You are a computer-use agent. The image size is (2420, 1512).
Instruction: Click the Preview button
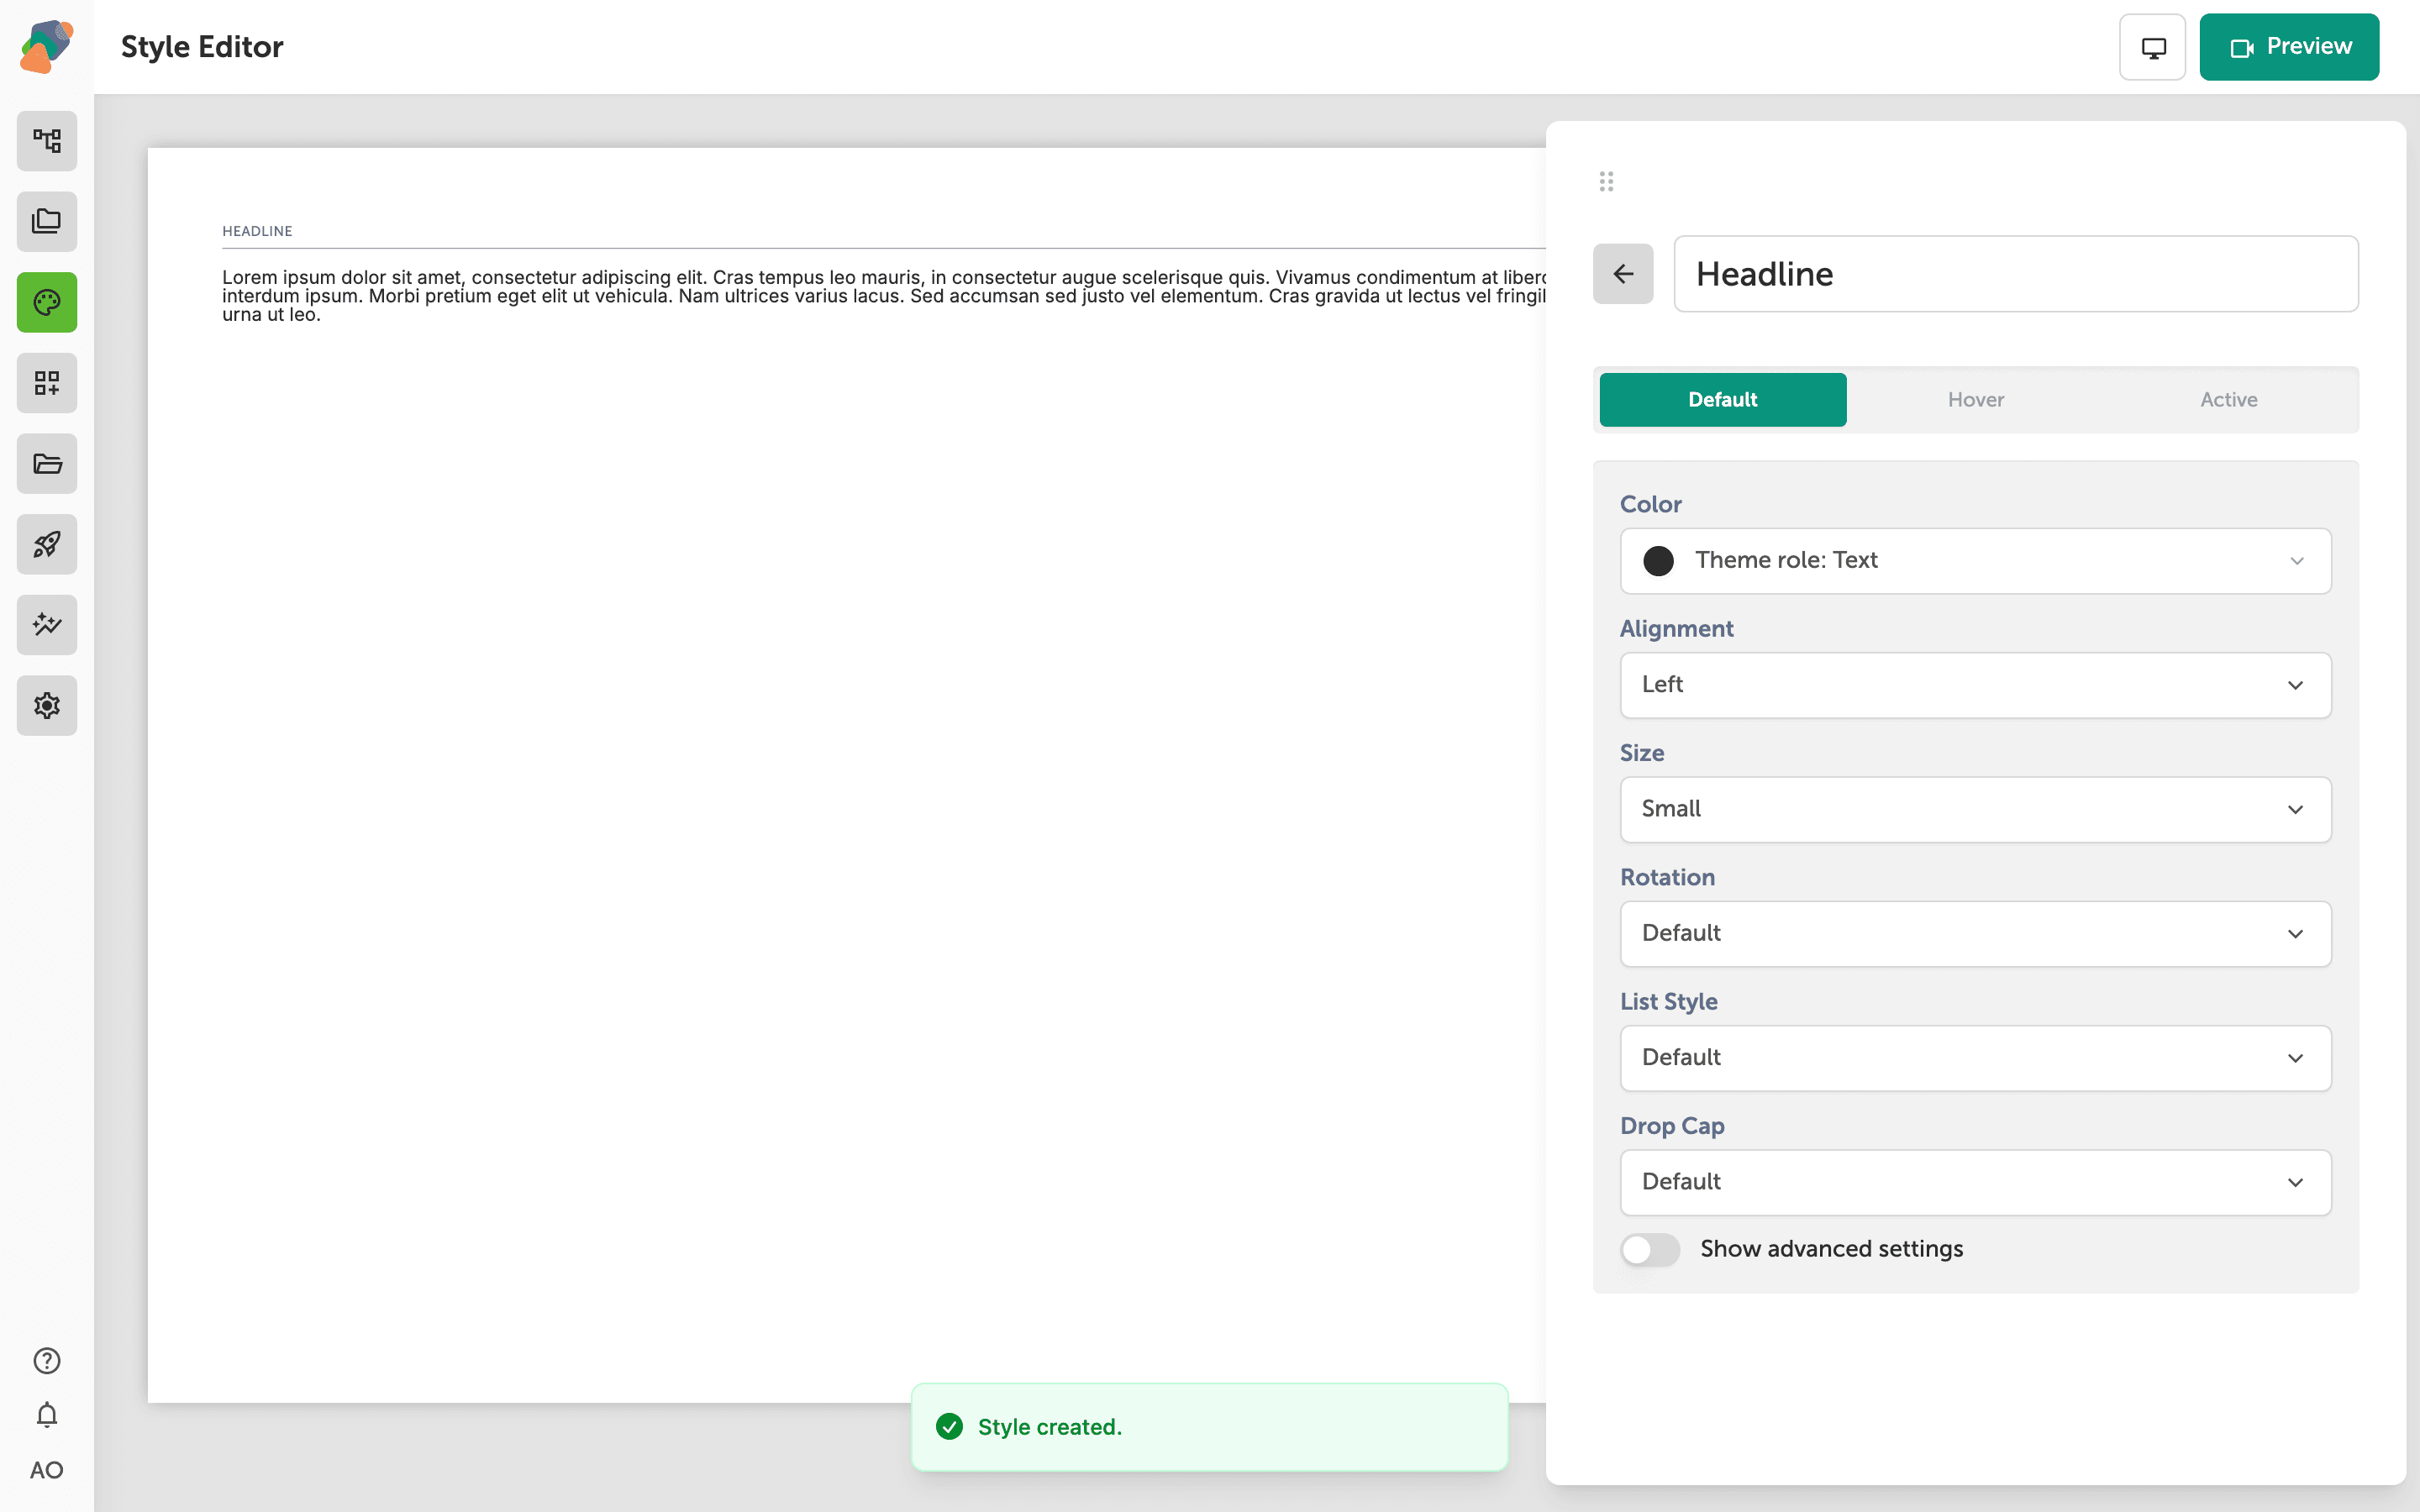pos(2289,47)
